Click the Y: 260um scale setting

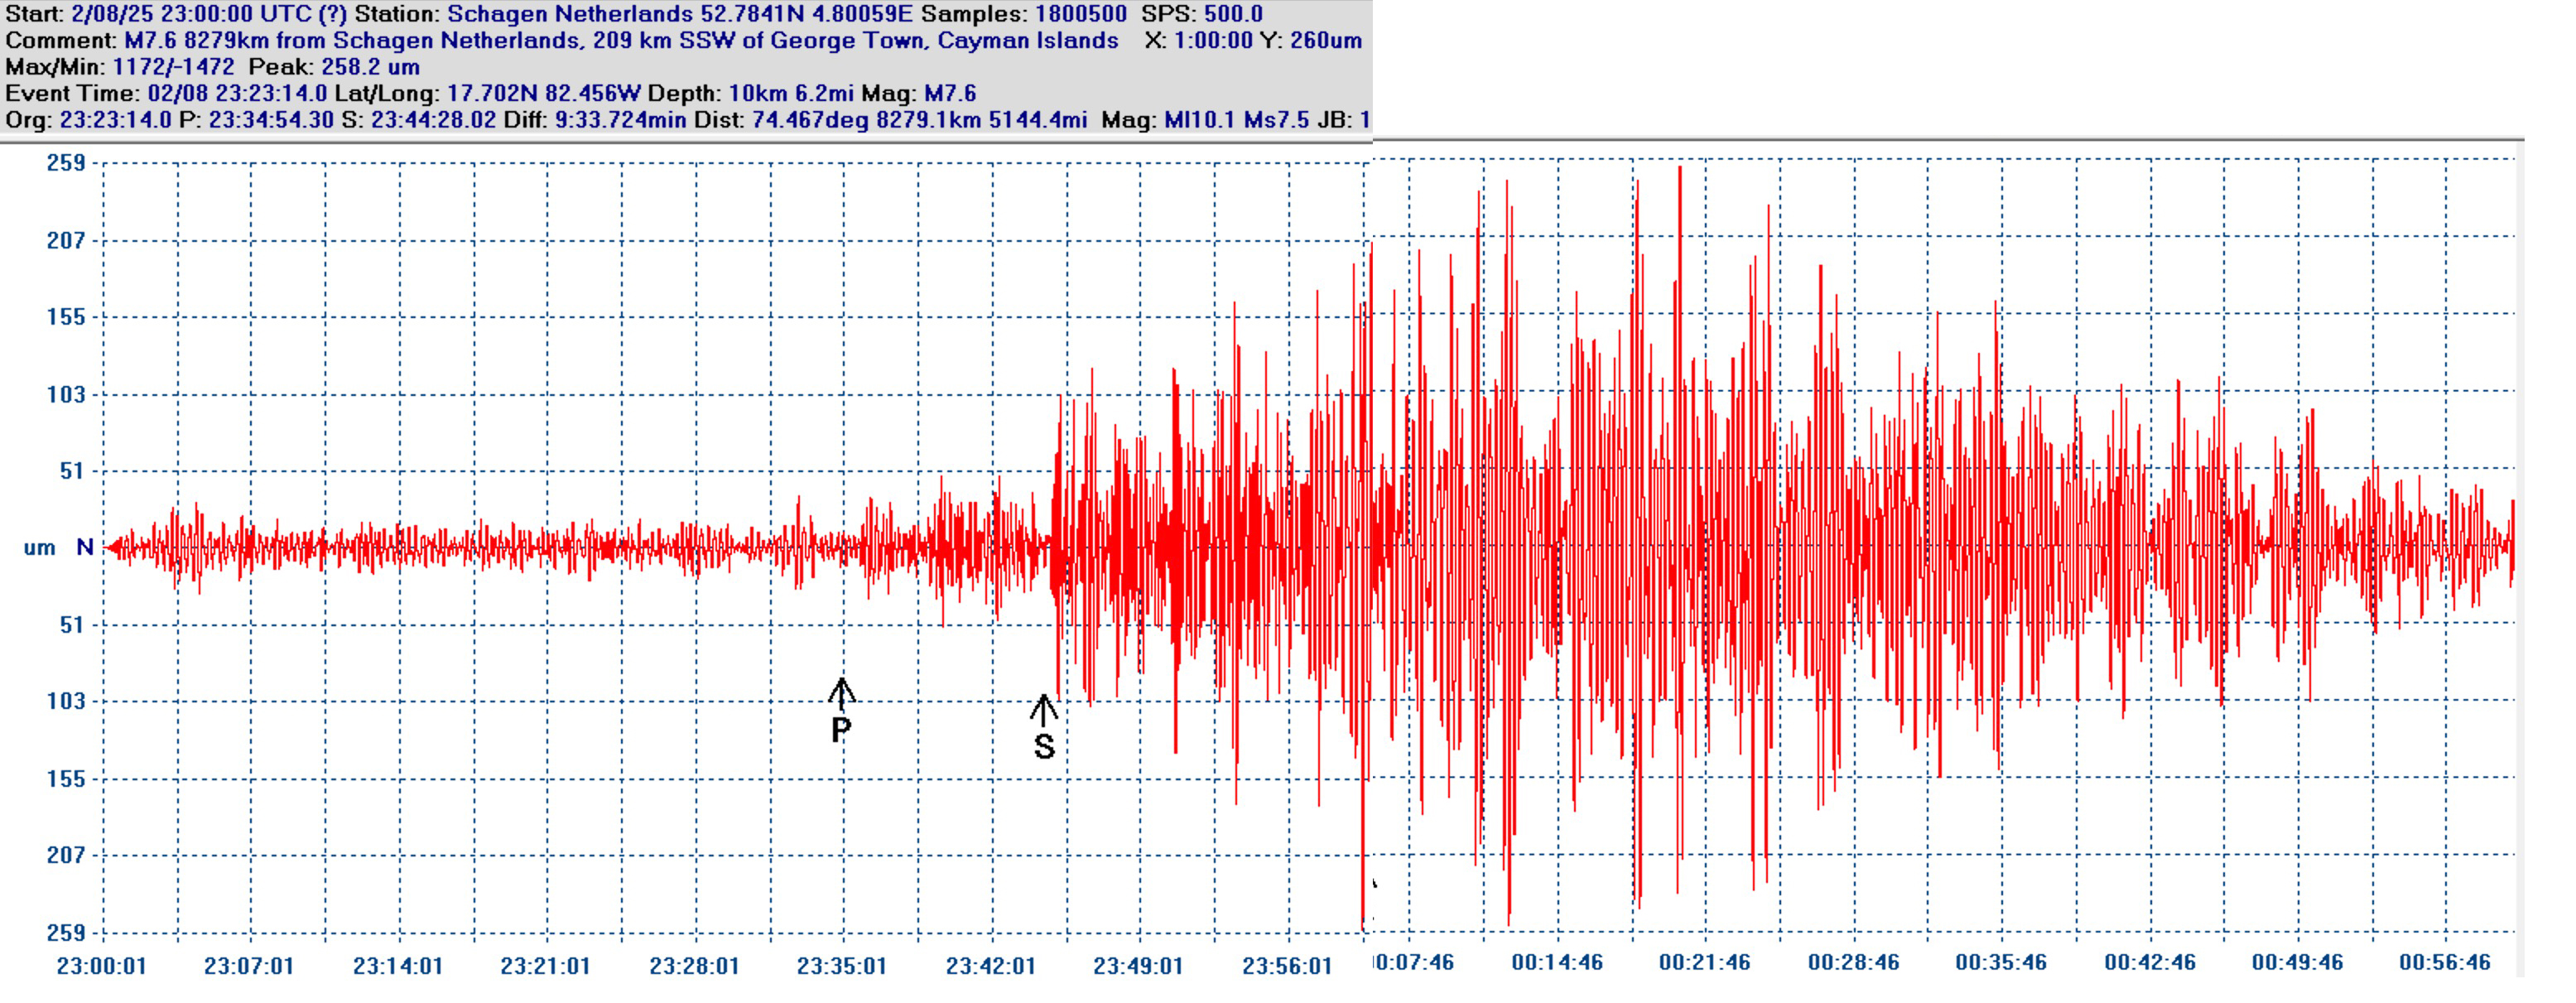pos(1313,41)
